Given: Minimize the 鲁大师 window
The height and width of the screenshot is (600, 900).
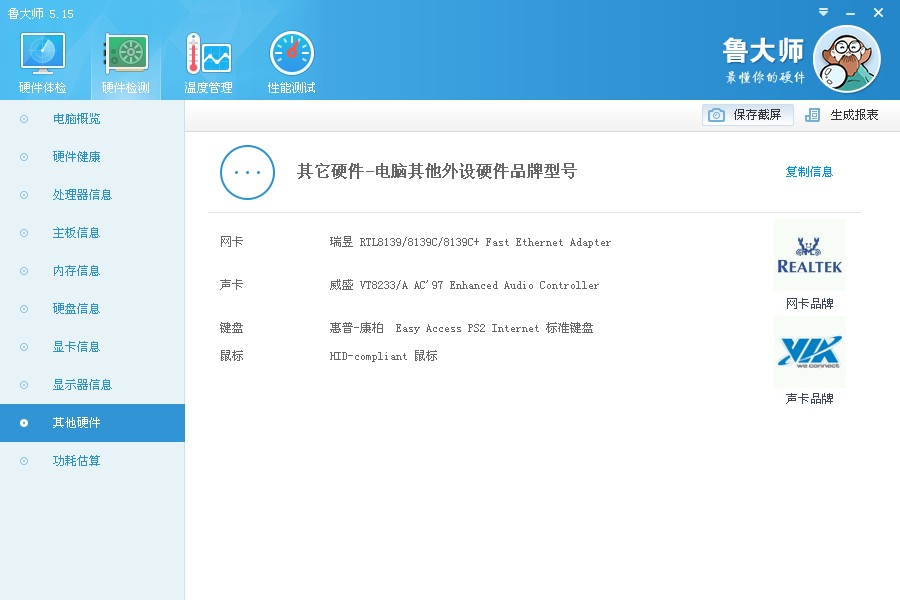Looking at the screenshot, I should (x=851, y=13).
